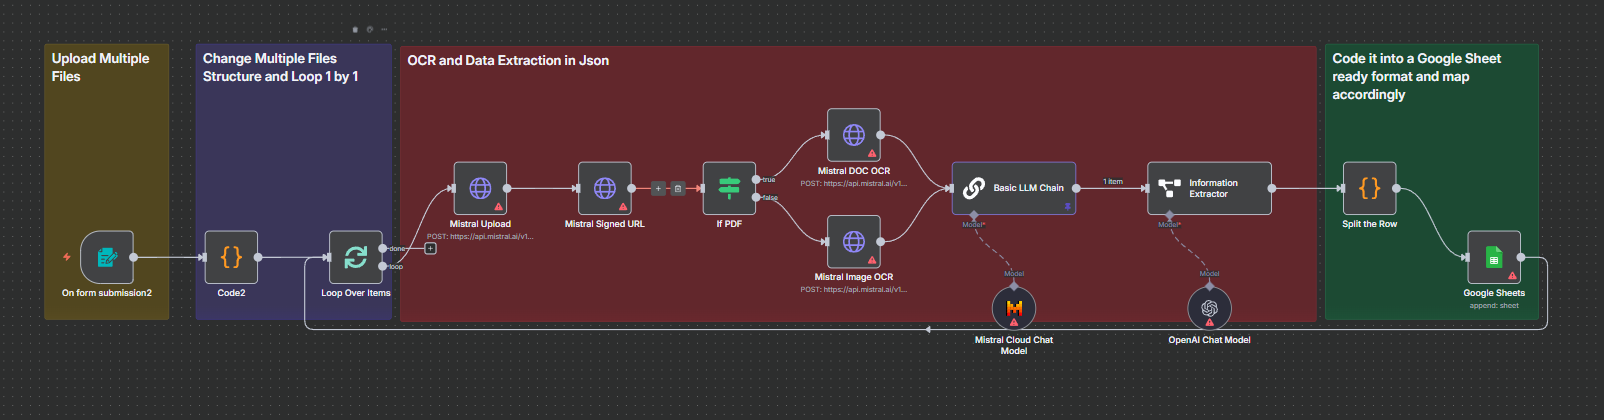Select the OCR and Data Extraction in Json title
The height and width of the screenshot is (420, 1604).
click(508, 60)
